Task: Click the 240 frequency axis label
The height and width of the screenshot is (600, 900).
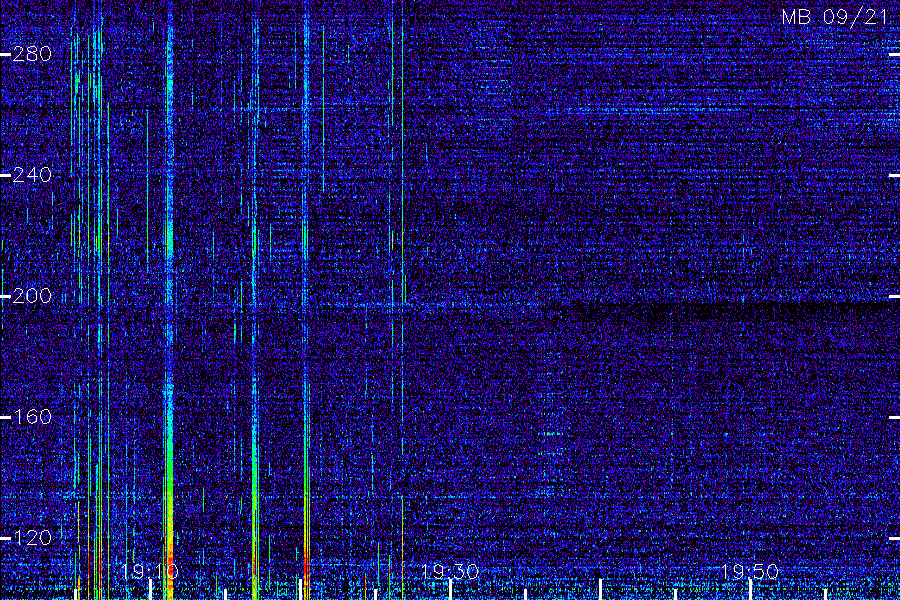Action: pyautogui.click(x=32, y=175)
